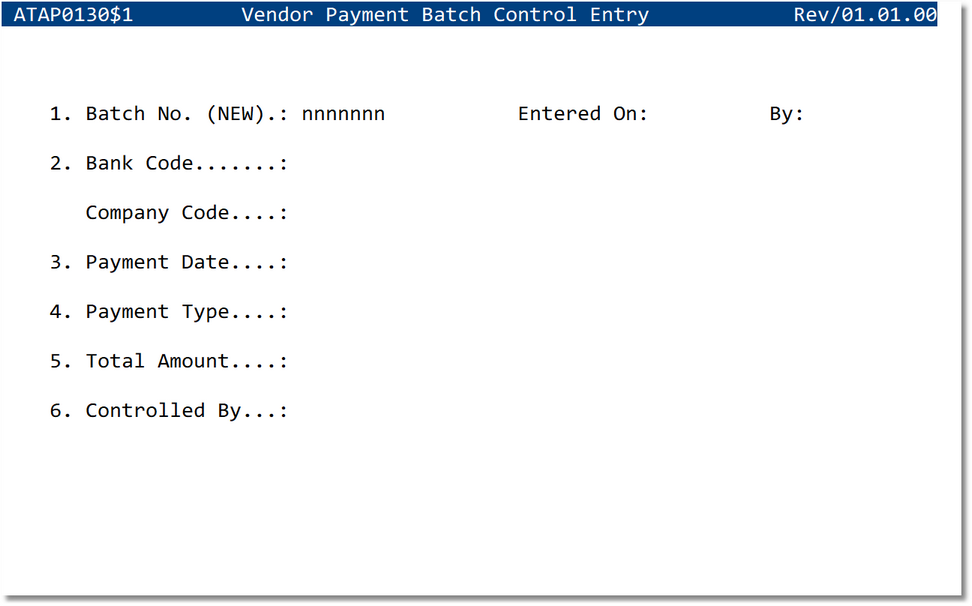This screenshot has height=606, width=972.
Task: Click the Vendor Payment Batch Control Entry title
Action: [444, 14]
